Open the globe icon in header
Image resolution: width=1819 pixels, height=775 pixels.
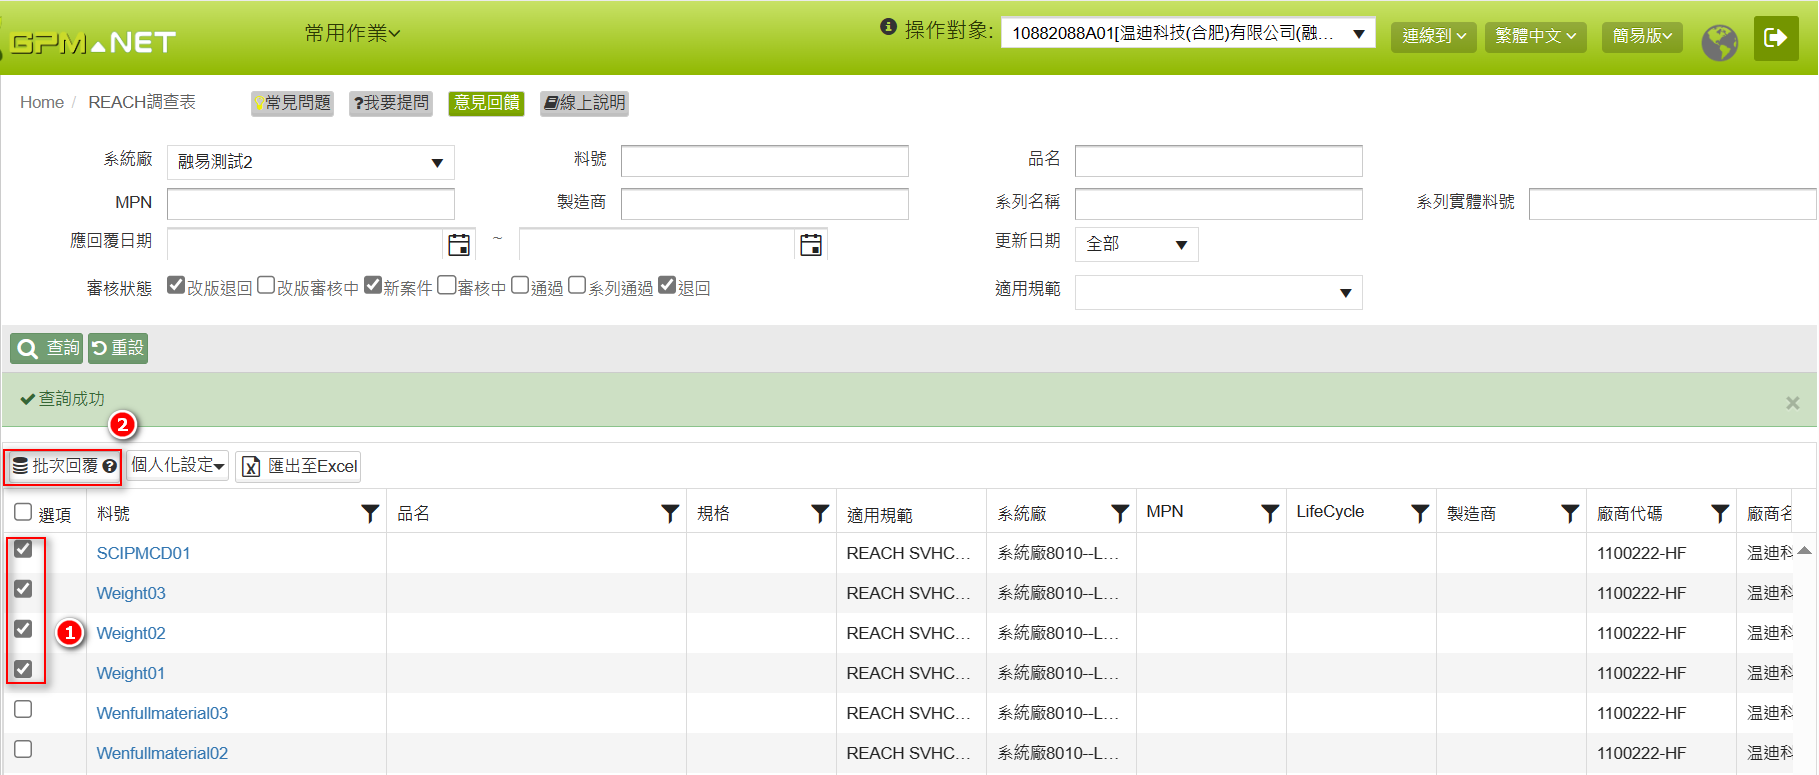coord(1720,42)
